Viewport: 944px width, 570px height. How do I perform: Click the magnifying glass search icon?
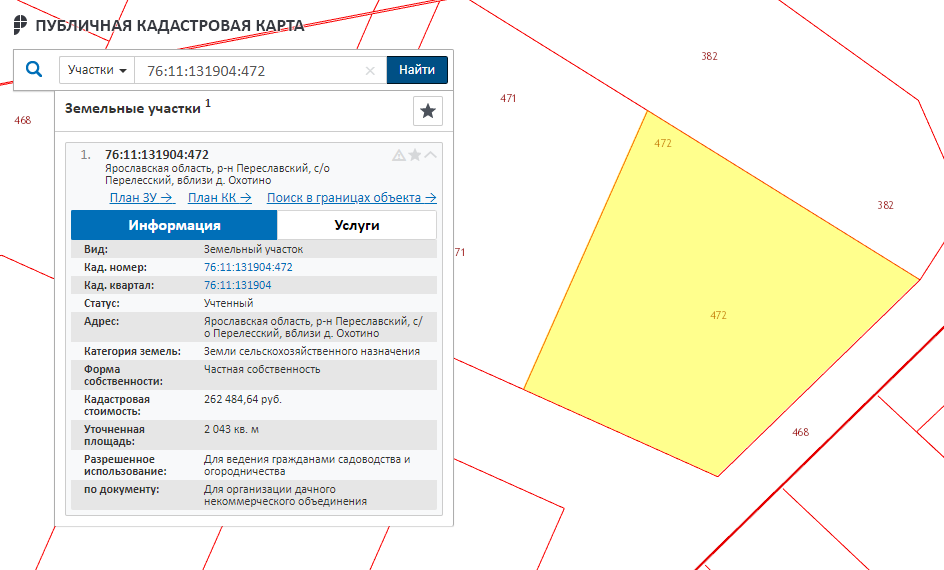pyautogui.click(x=34, y=70)
